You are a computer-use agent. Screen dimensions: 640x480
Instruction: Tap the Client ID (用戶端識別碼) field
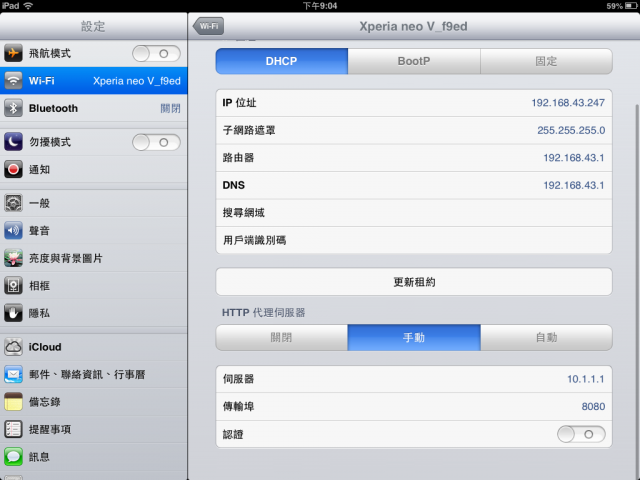click(x=414, y=240)
